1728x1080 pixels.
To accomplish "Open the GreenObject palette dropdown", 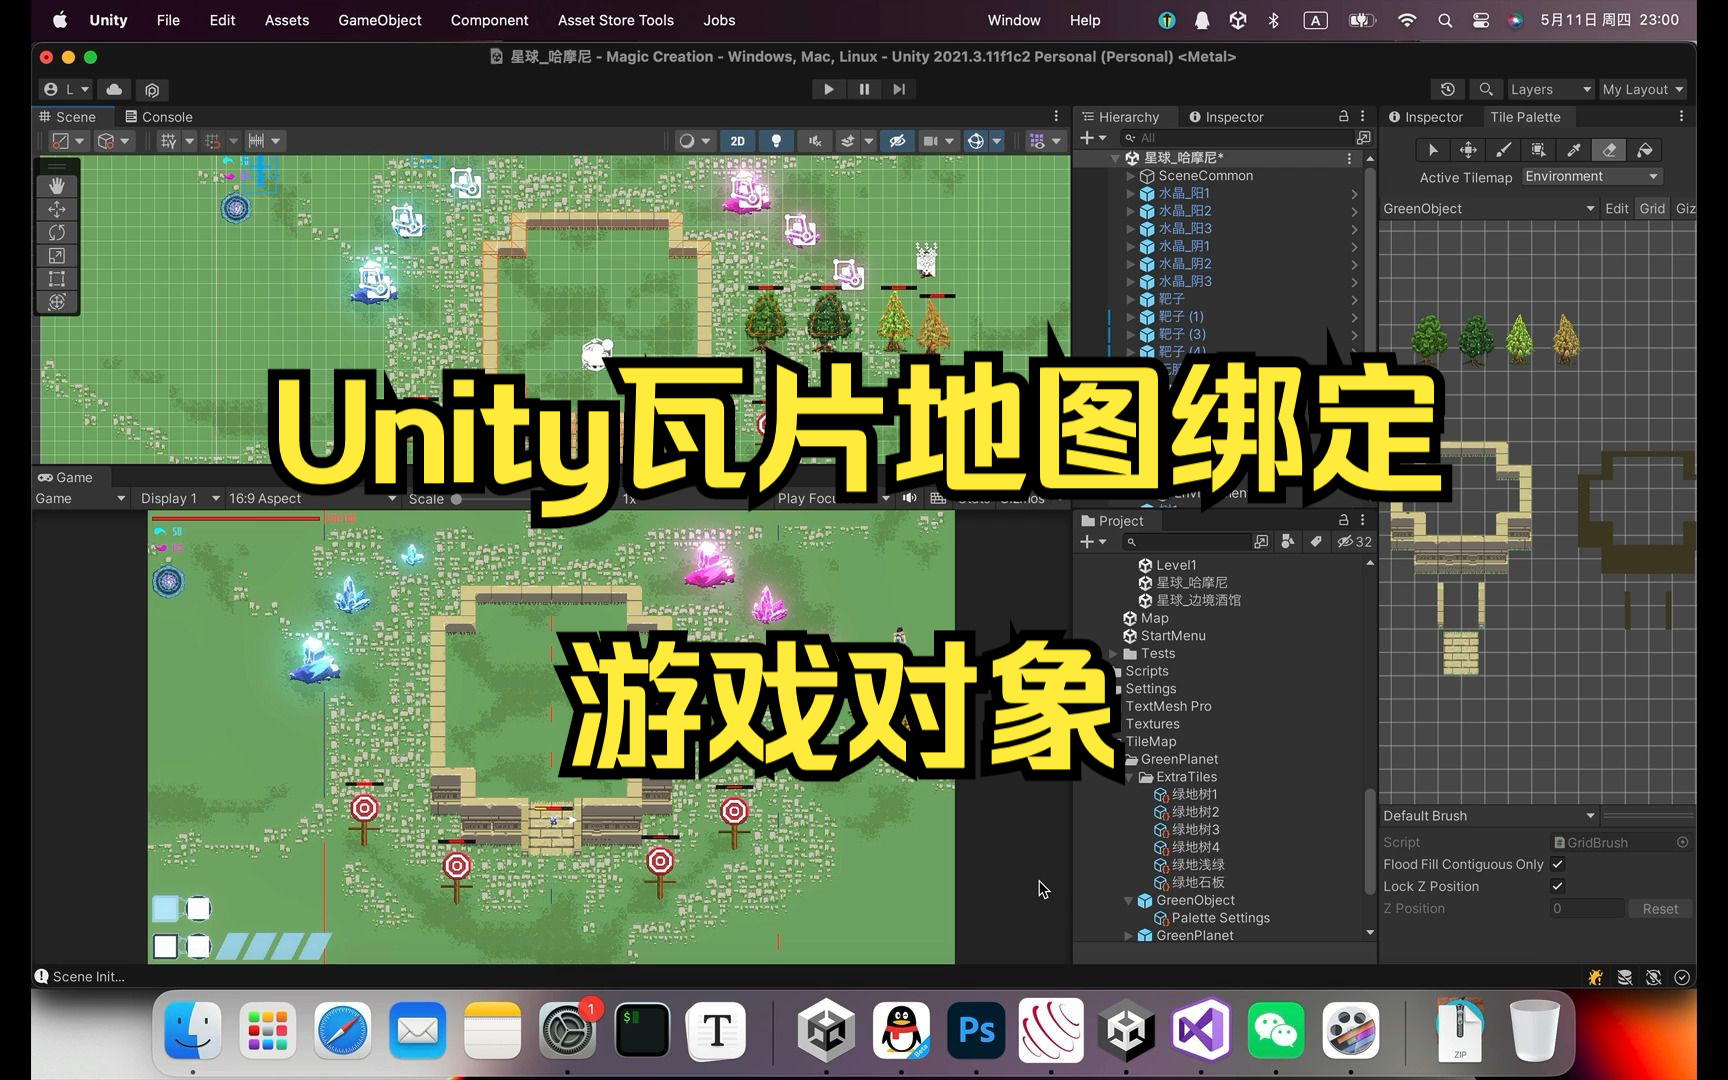I will coord(1488,208).
